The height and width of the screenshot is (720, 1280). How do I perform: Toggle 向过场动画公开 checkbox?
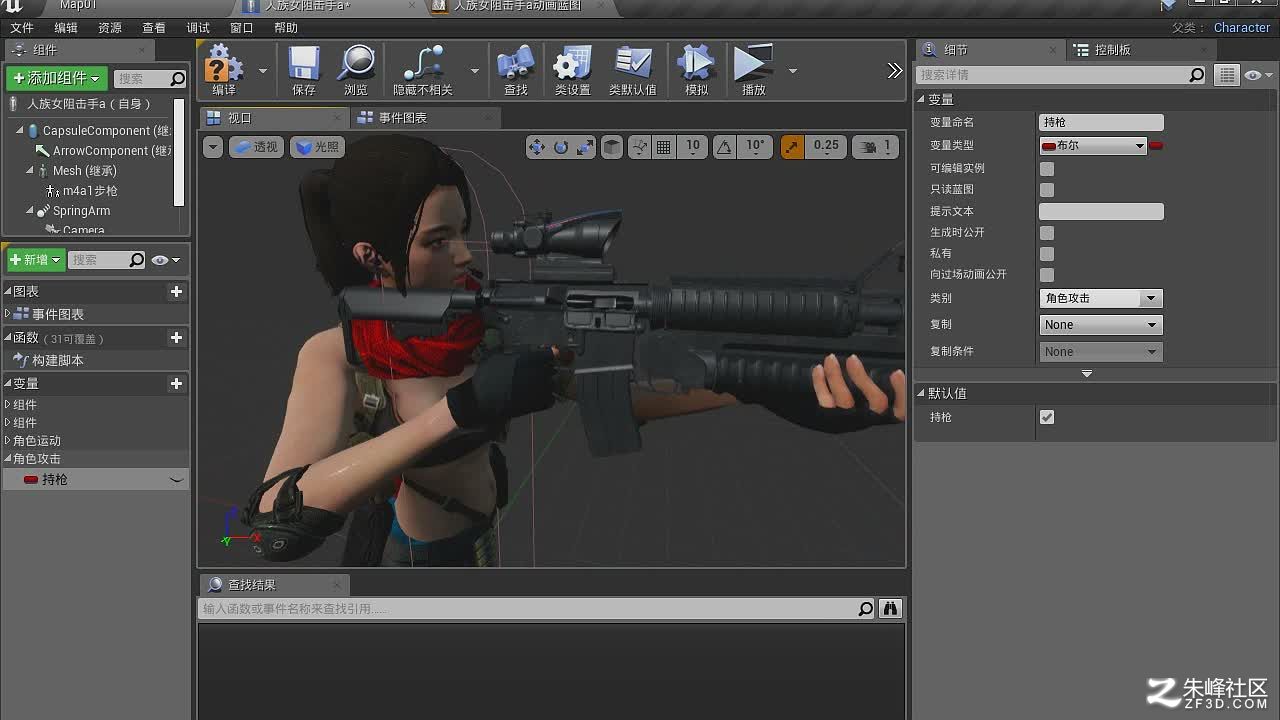pos(1047,275)
